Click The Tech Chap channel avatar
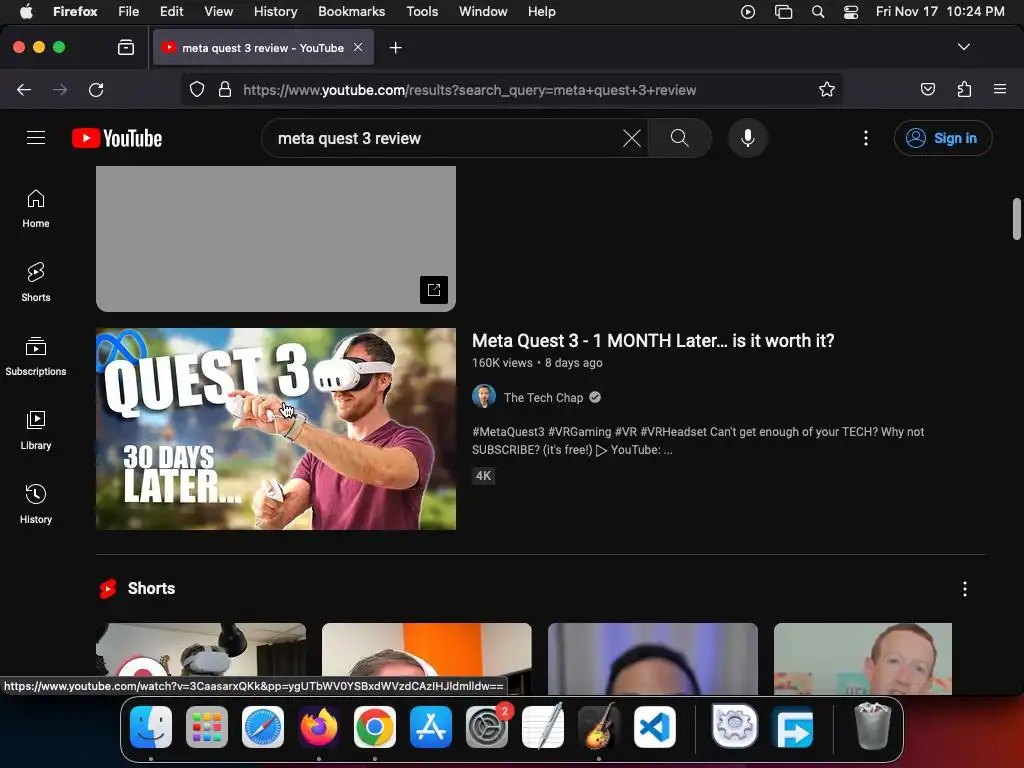This screenshot has width=1024, height=768. pyautogui.click(x=484, y=396)
